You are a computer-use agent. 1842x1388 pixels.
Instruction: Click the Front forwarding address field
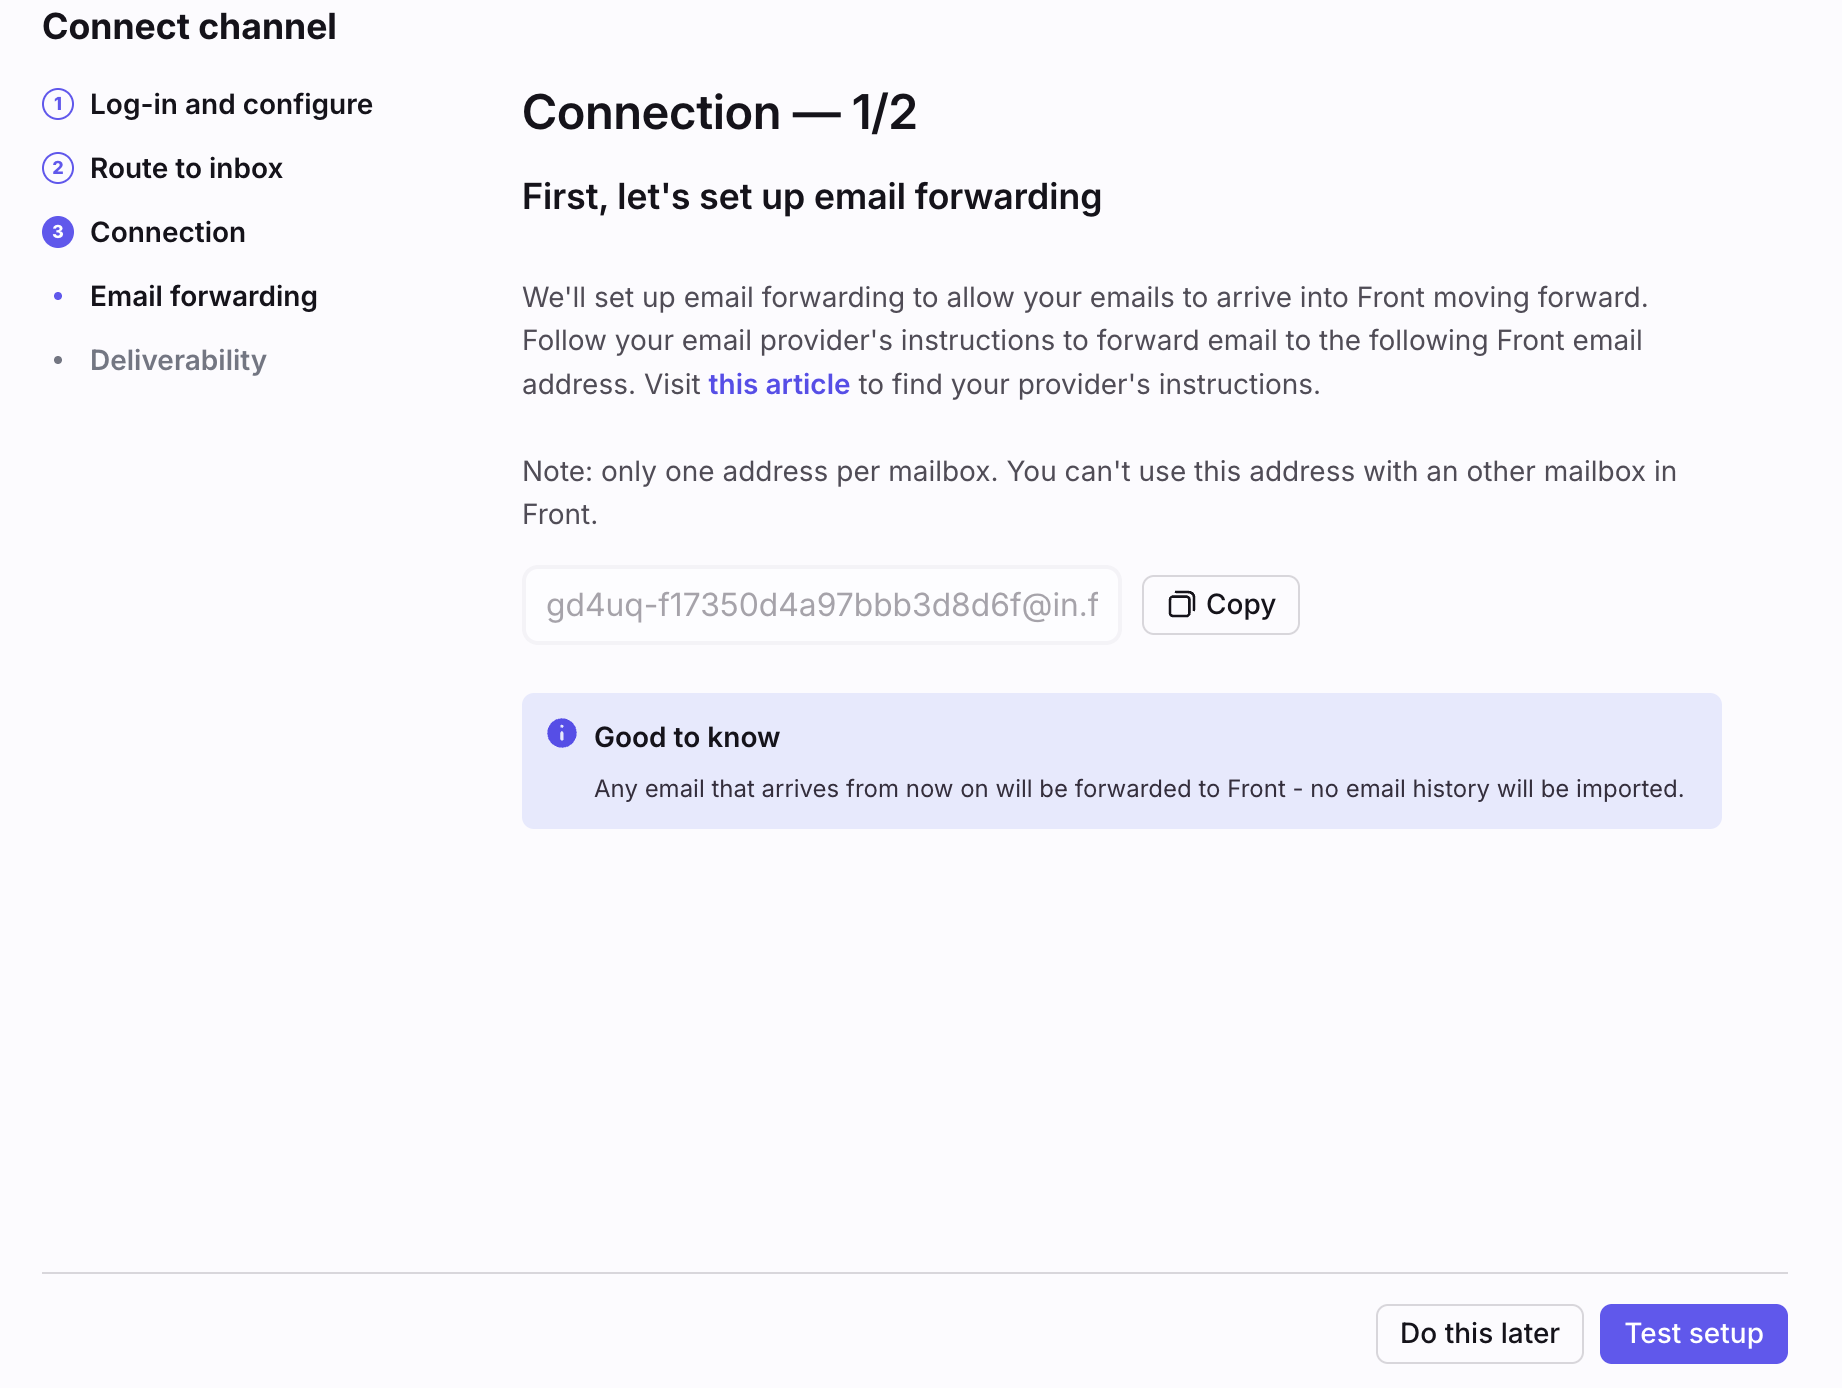pos(821,605)
